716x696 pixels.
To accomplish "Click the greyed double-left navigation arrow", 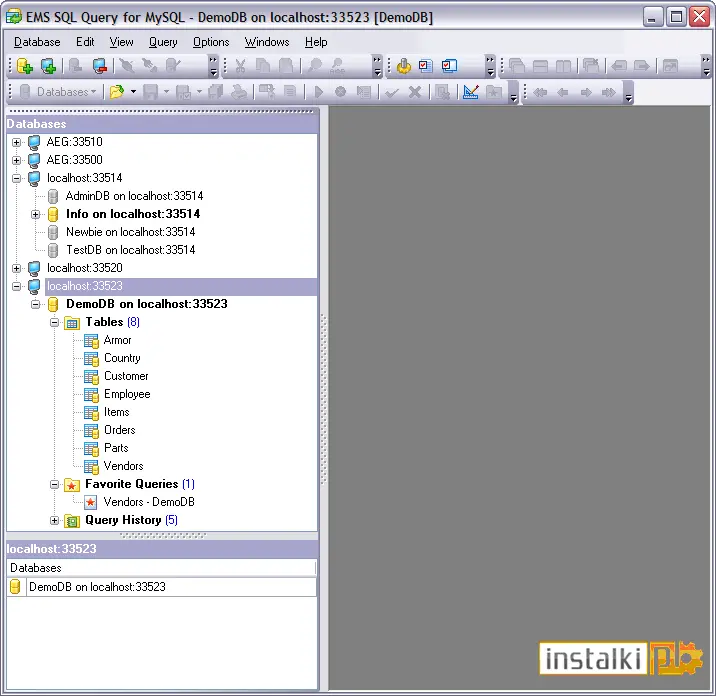I will pyautogui.click(x=540, y=93).
